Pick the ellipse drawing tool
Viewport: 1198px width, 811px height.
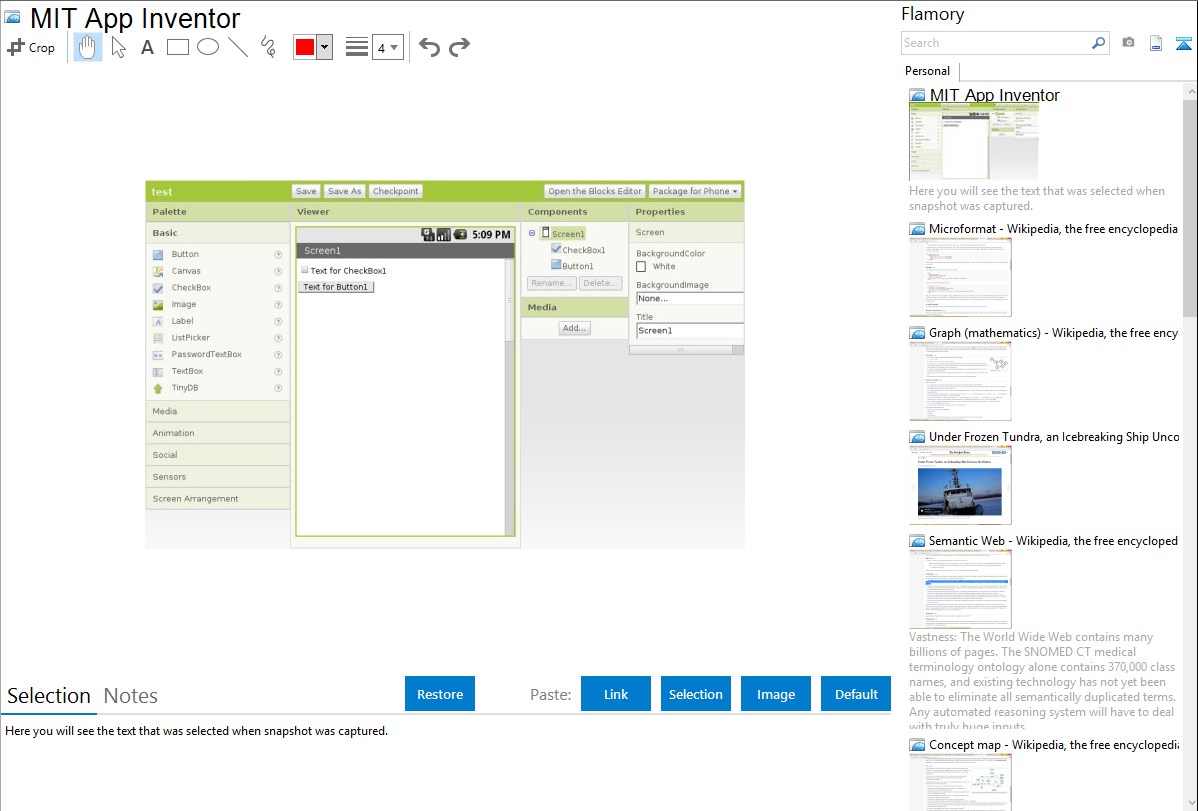[208, 47]
